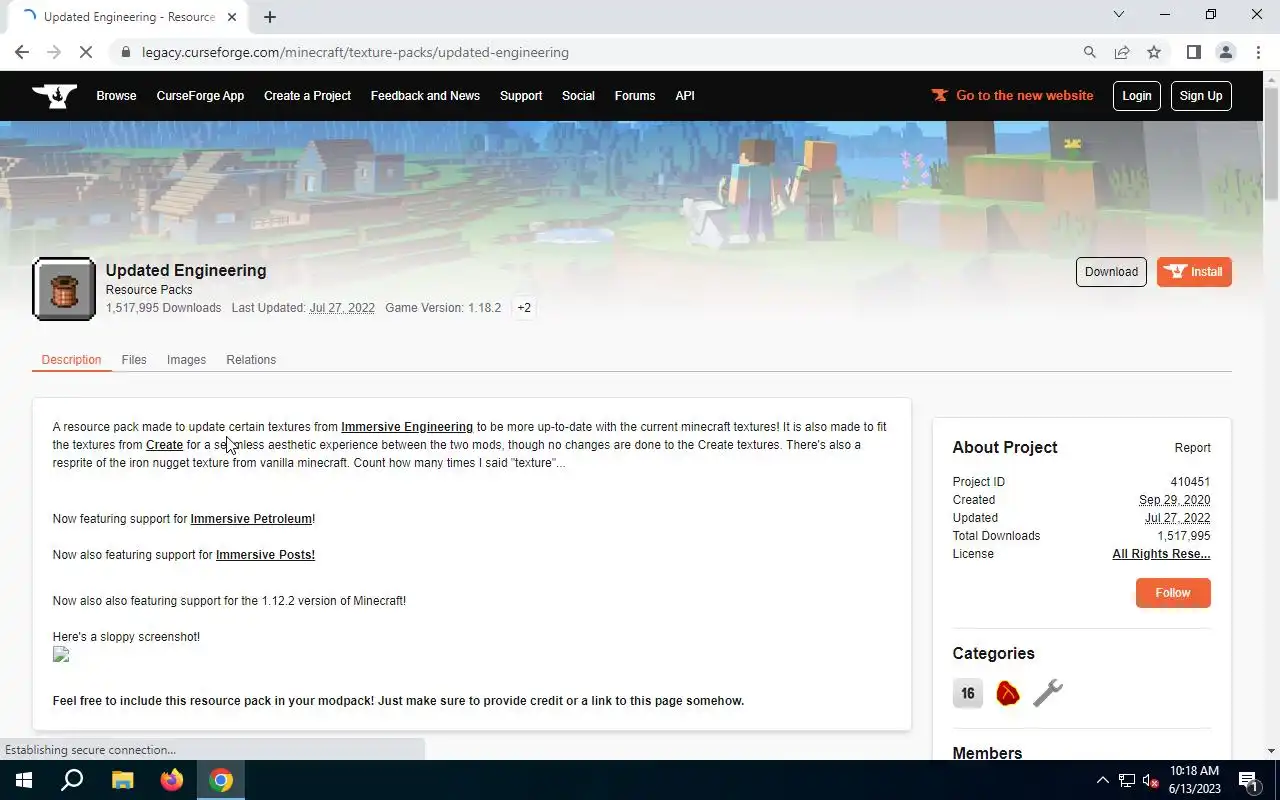Screen dimensions: 1280x800
Task: Close the Updated Engineering tab
Action: tap(232, 17)
